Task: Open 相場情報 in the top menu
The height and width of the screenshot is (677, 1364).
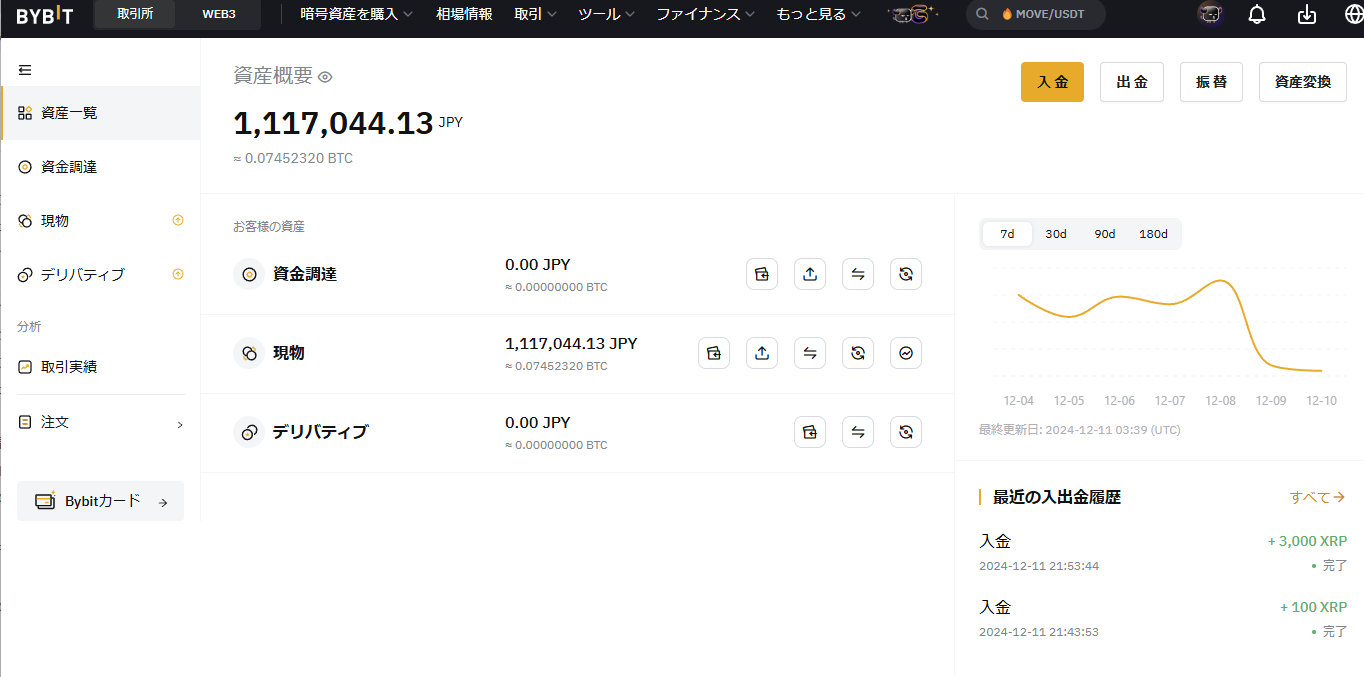Action: pyautogui.click(x=464, y=14)
